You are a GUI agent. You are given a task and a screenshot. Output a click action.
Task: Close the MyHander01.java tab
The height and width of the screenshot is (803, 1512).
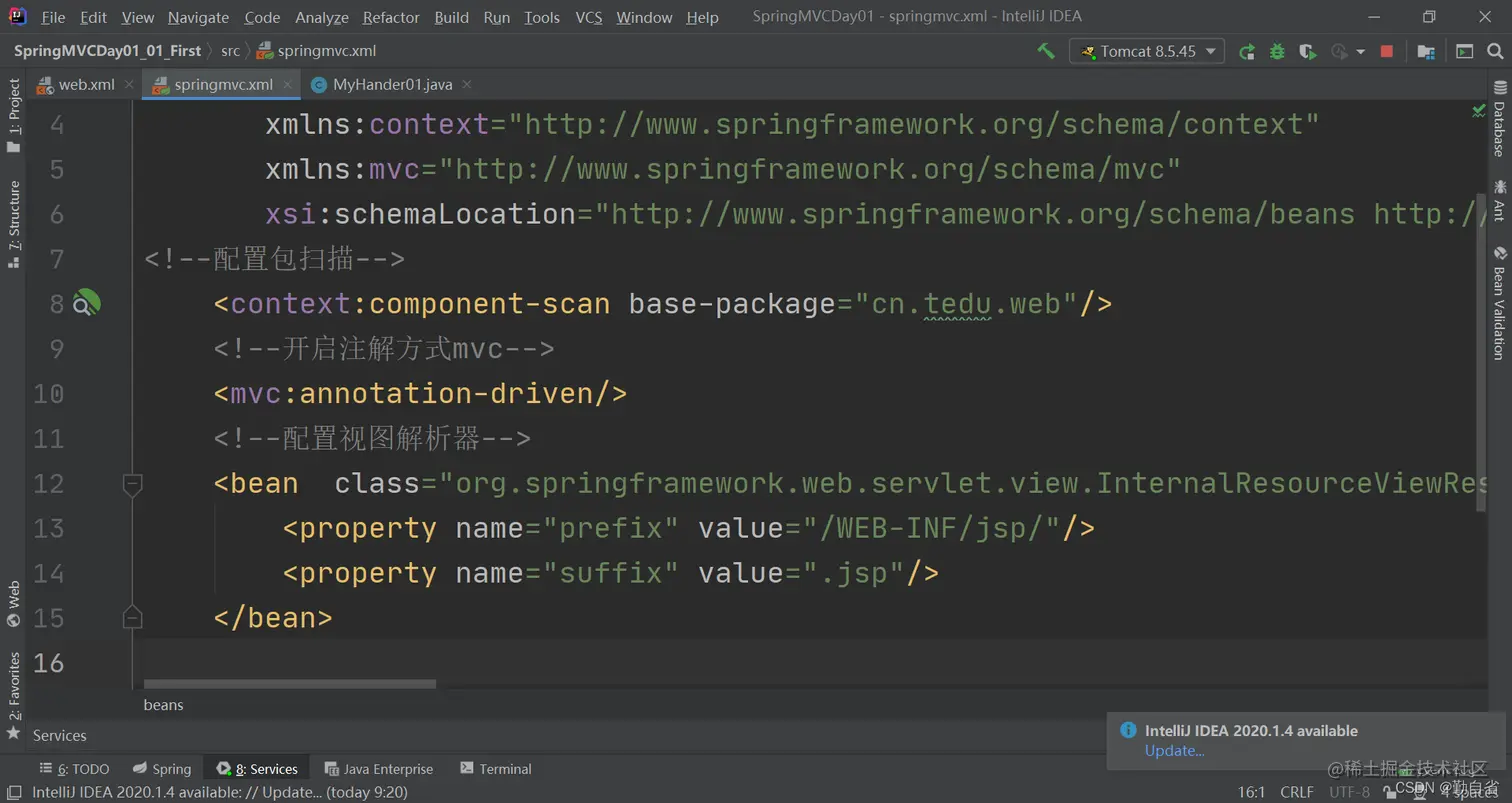466,85
